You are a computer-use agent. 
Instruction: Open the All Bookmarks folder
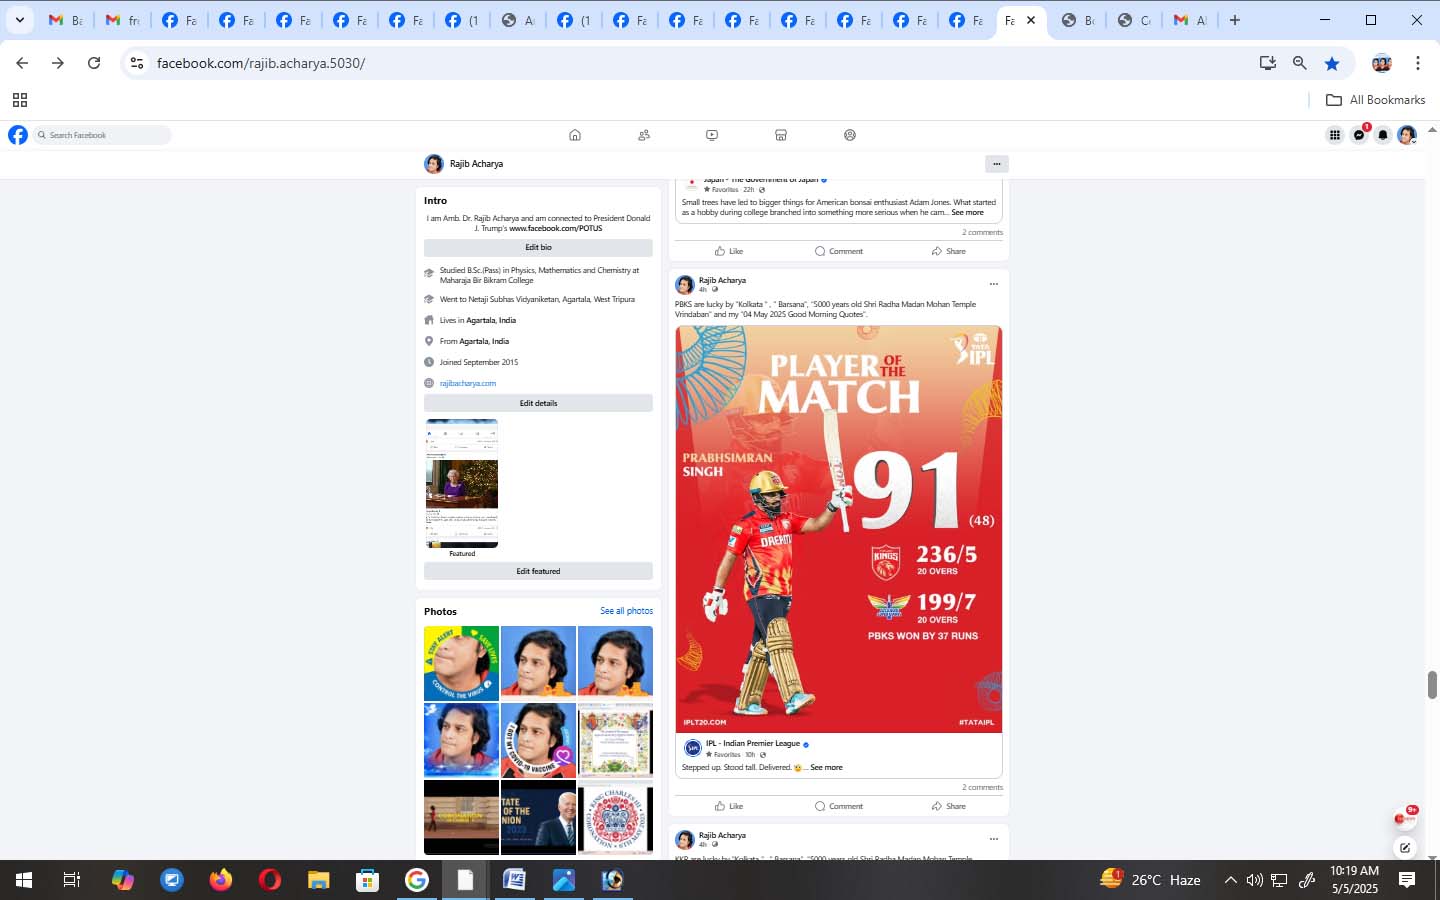coord(1375,100)
